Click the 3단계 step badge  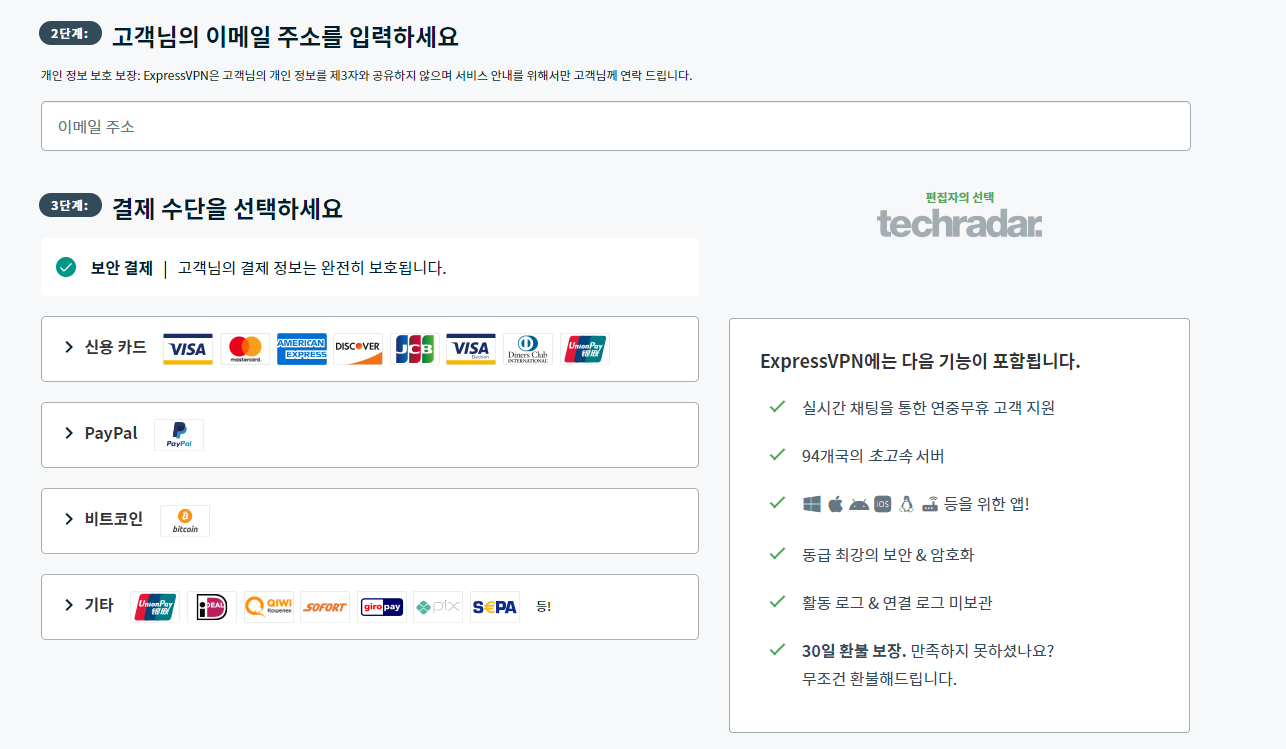click(70, 205)
